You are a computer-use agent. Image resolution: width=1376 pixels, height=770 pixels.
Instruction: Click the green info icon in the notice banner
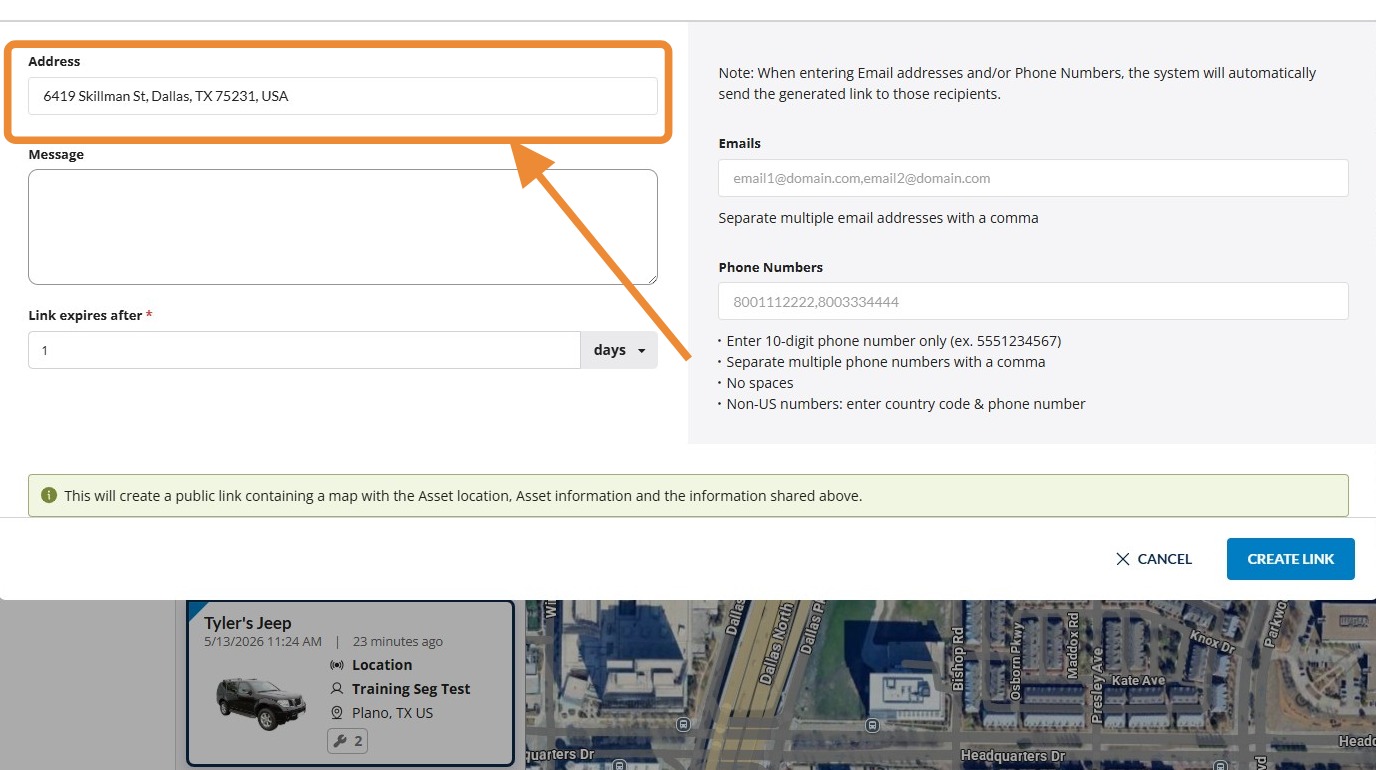coord(49,495)
